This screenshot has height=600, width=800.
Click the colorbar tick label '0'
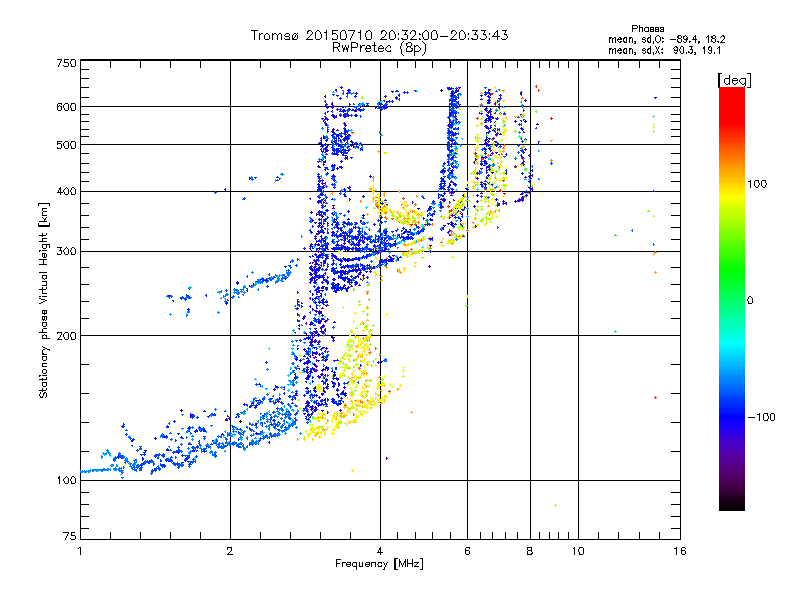(x=750, y=300)
